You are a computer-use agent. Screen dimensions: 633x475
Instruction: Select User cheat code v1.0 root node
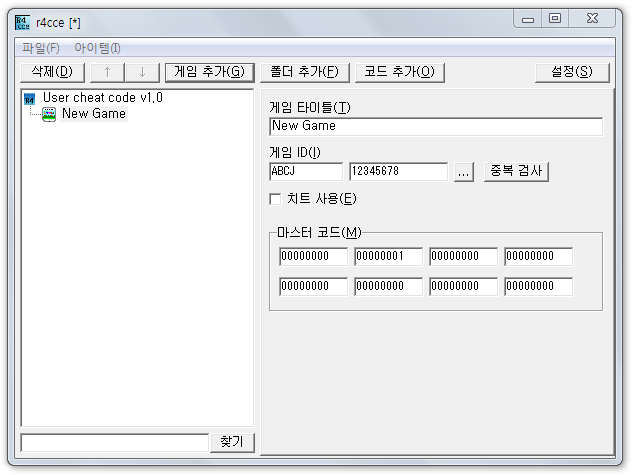[x=103, y=97]
